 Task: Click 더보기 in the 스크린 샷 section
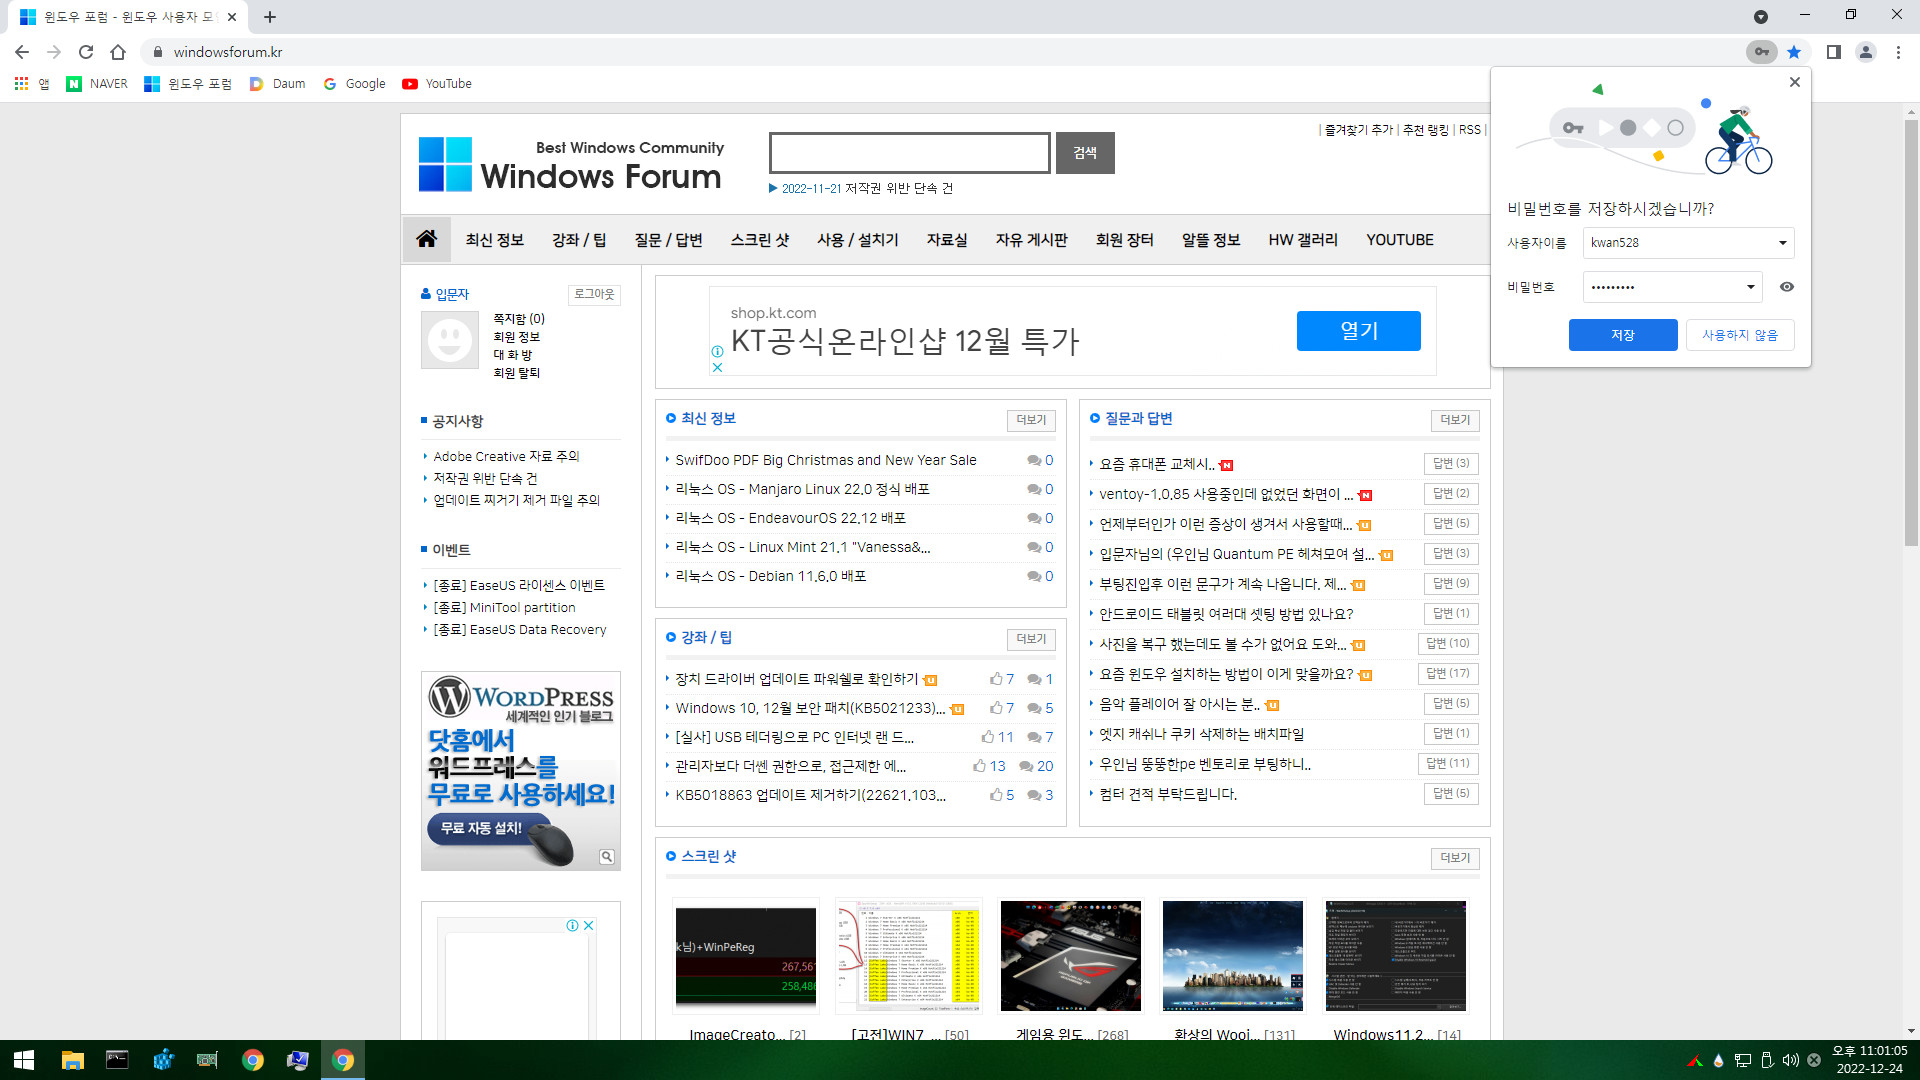(x=1455, y=858)
